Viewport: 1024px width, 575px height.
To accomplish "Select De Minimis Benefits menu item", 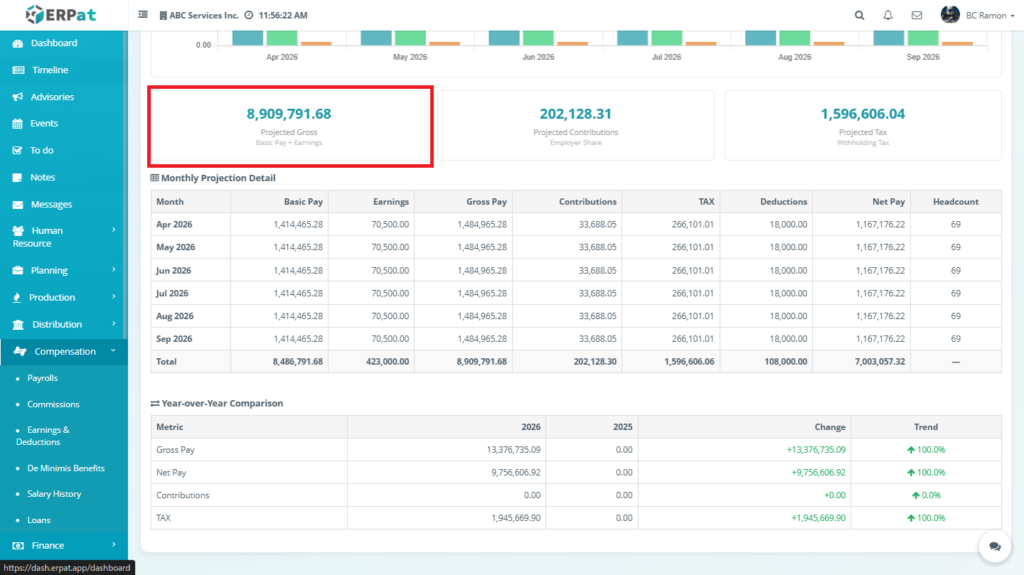I will point(65,468).
